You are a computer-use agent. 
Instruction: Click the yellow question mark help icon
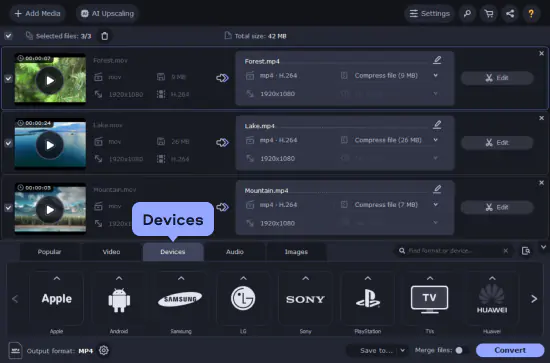click(x=531, y=14)
